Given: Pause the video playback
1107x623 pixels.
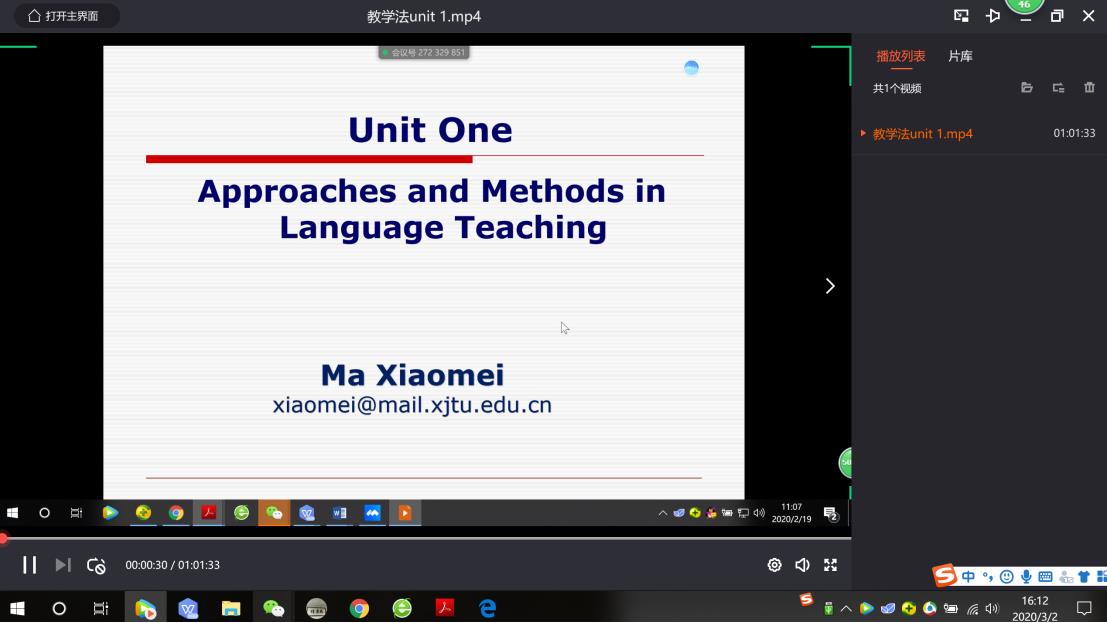Looking at the screenshot, I should pos(30,565).
